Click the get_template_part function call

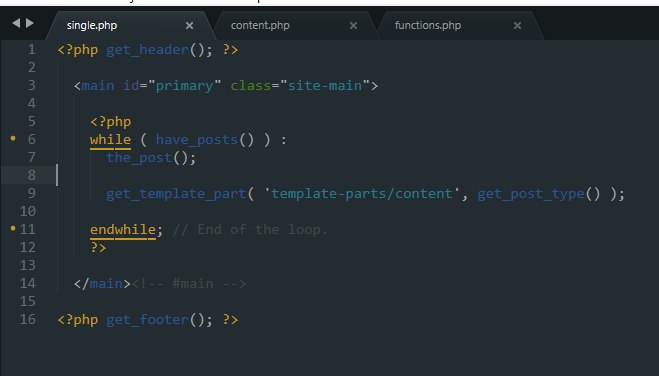(x=176, y=194)
